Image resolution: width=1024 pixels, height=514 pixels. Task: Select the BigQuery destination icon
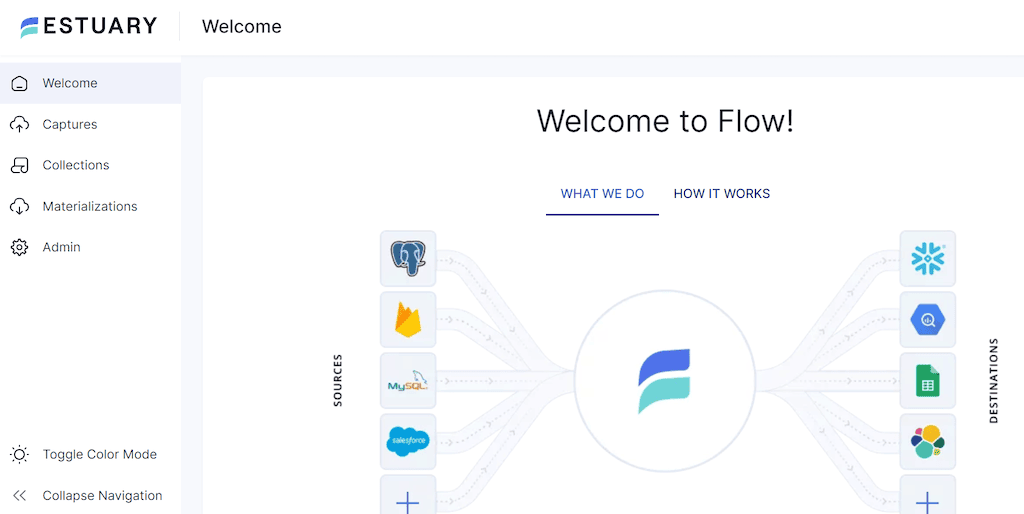point(927,319)
